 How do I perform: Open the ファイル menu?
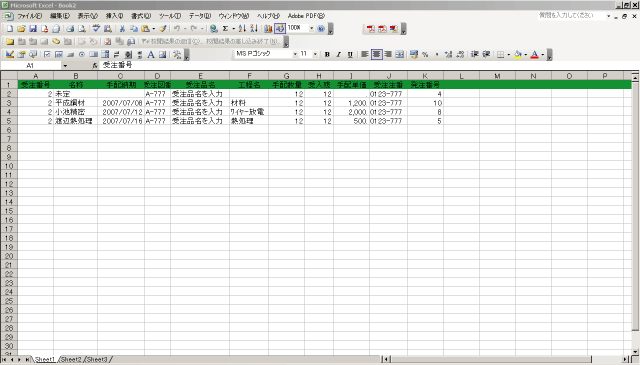tap(29, 16)
